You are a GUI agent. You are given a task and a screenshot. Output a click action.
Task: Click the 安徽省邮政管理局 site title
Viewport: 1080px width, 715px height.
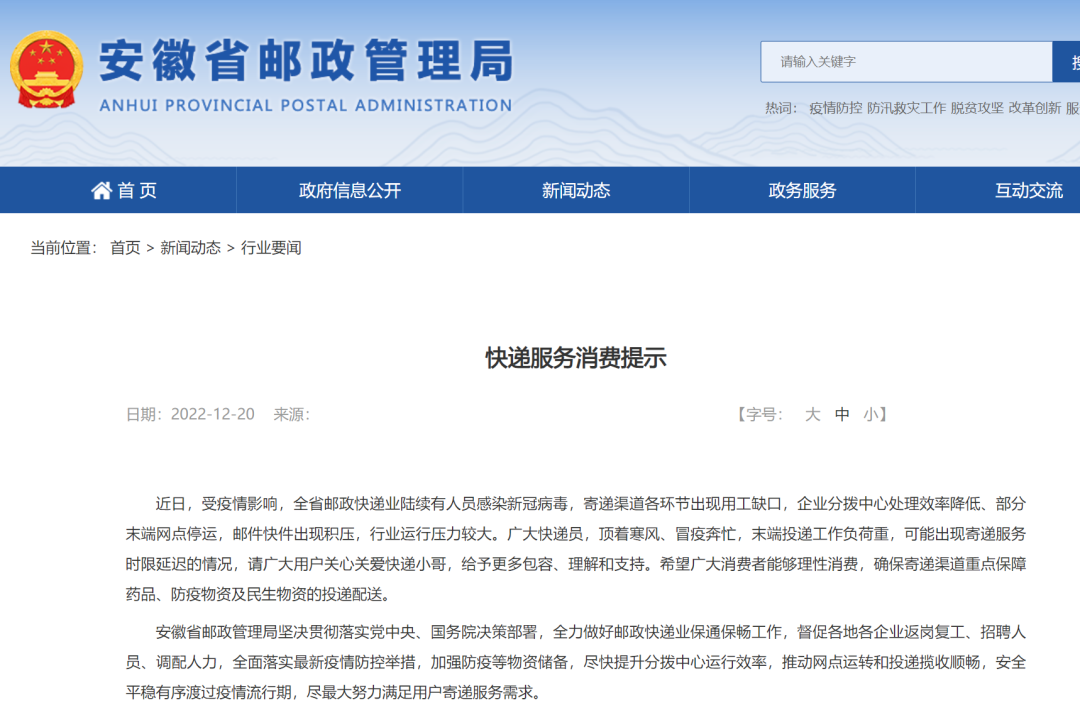coord(305,61)
